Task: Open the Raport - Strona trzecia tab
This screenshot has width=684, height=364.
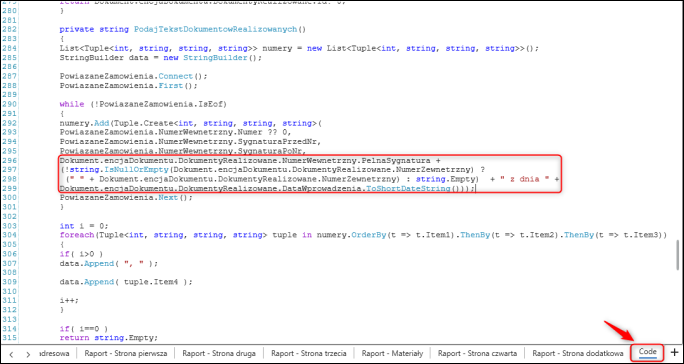Action: pyautogui.click(x=309, y=354)
